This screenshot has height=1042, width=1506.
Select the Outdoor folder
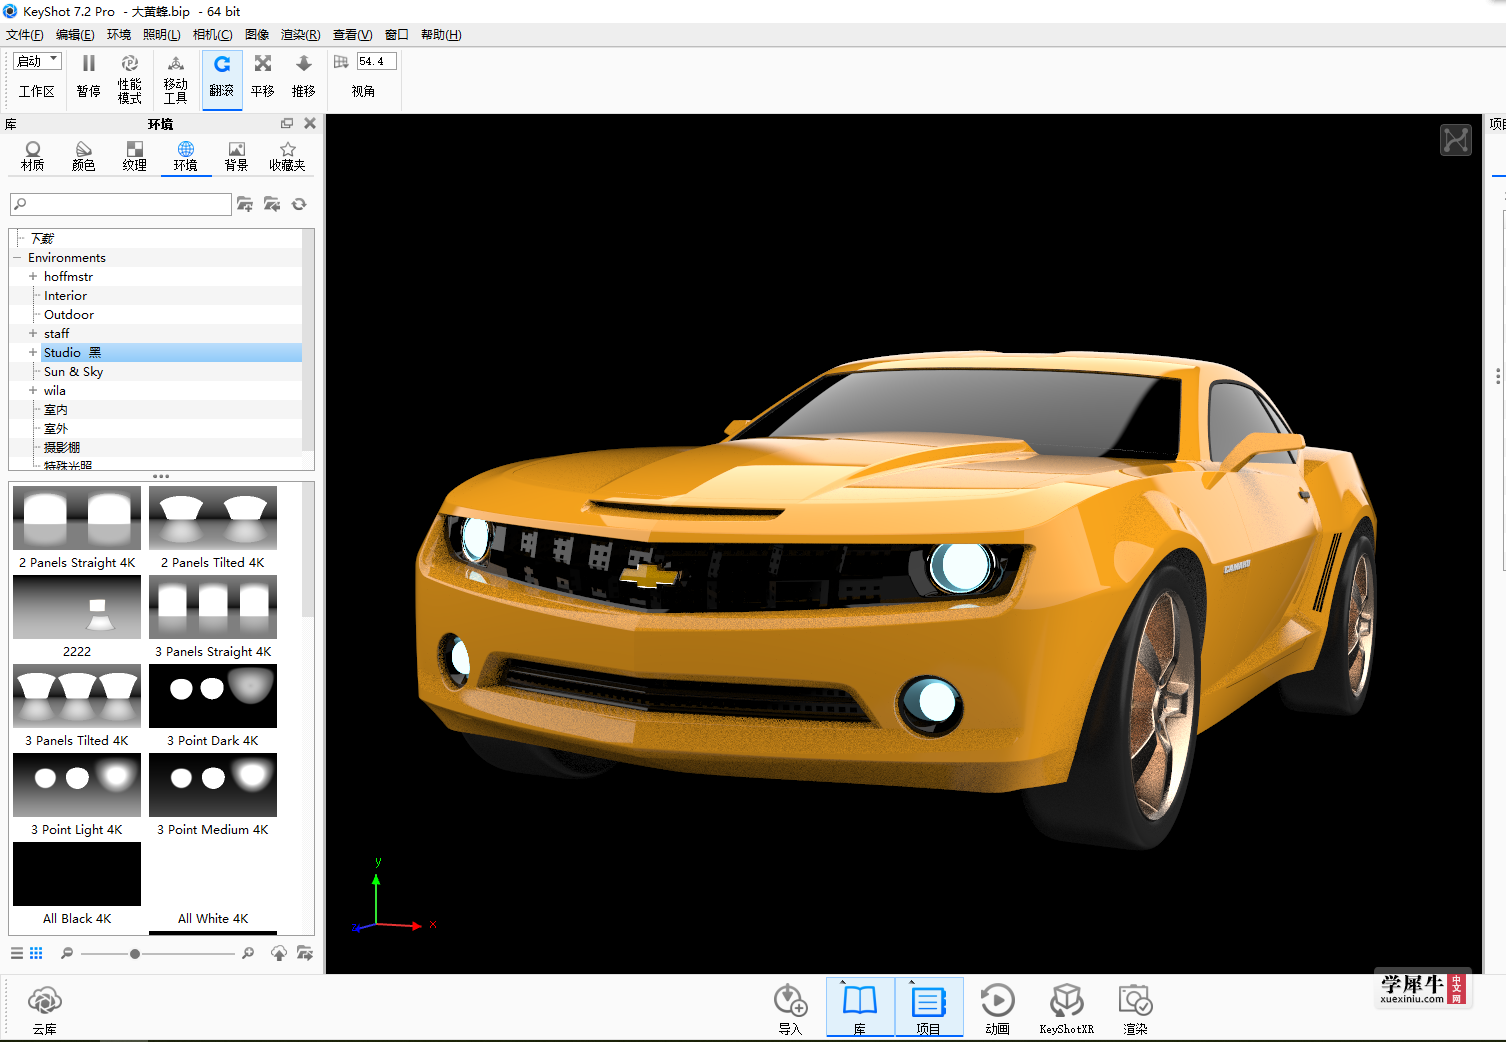point(69,314)
